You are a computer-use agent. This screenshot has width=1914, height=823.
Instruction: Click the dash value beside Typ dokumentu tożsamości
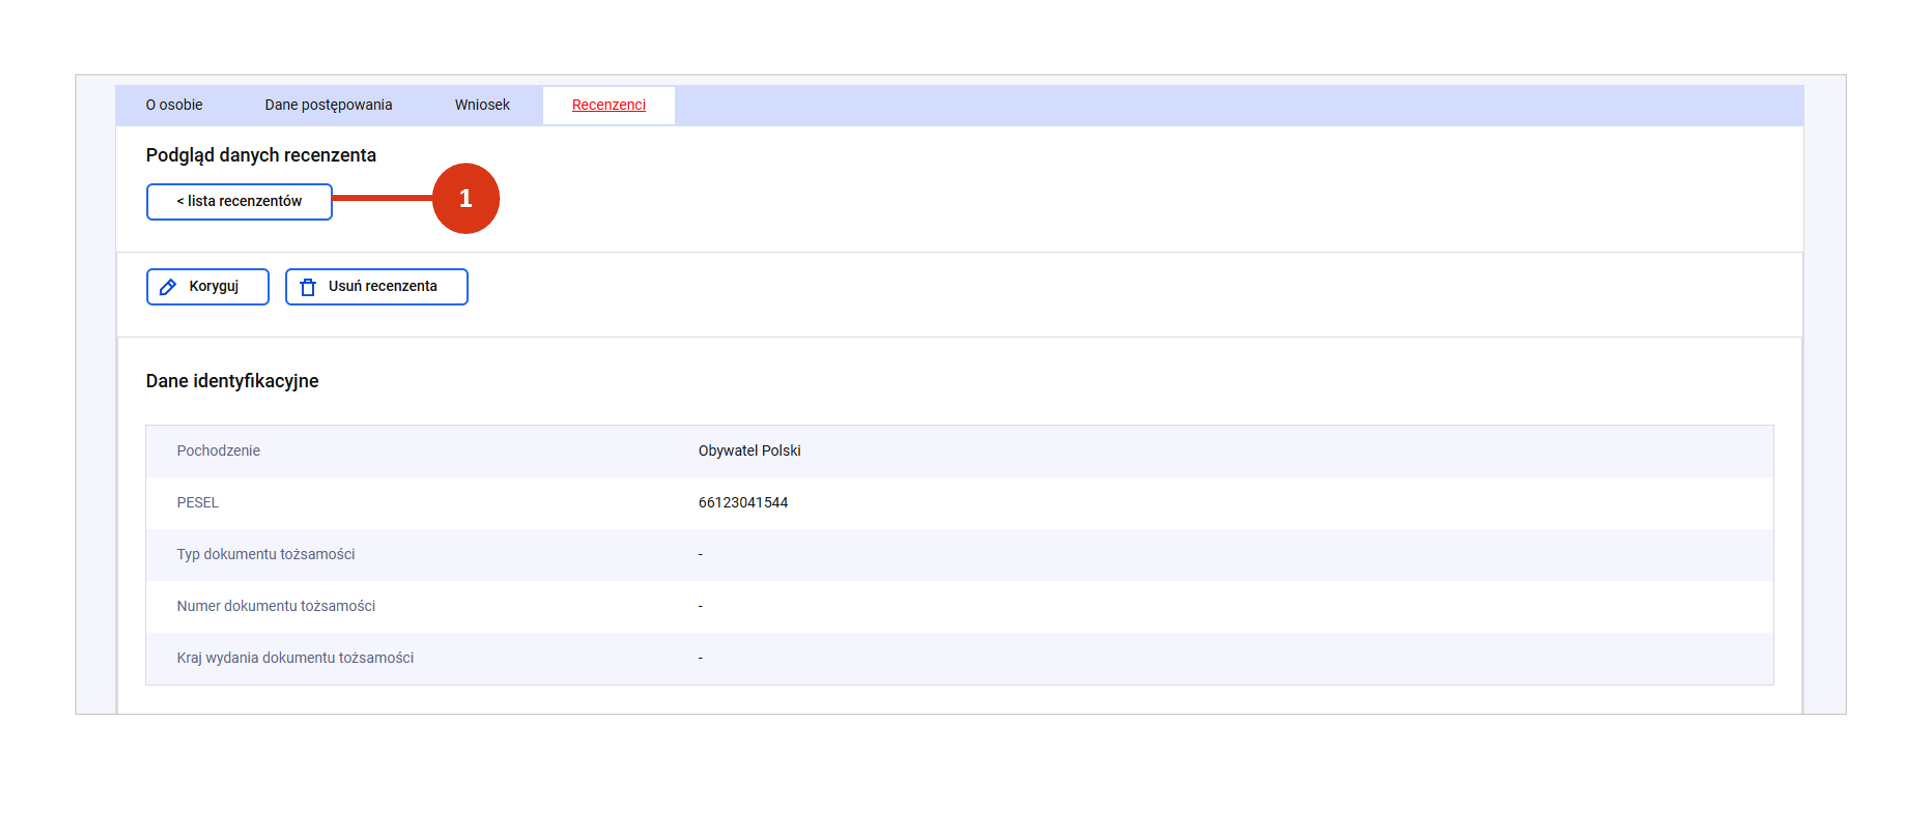click(x=700, y=555)
